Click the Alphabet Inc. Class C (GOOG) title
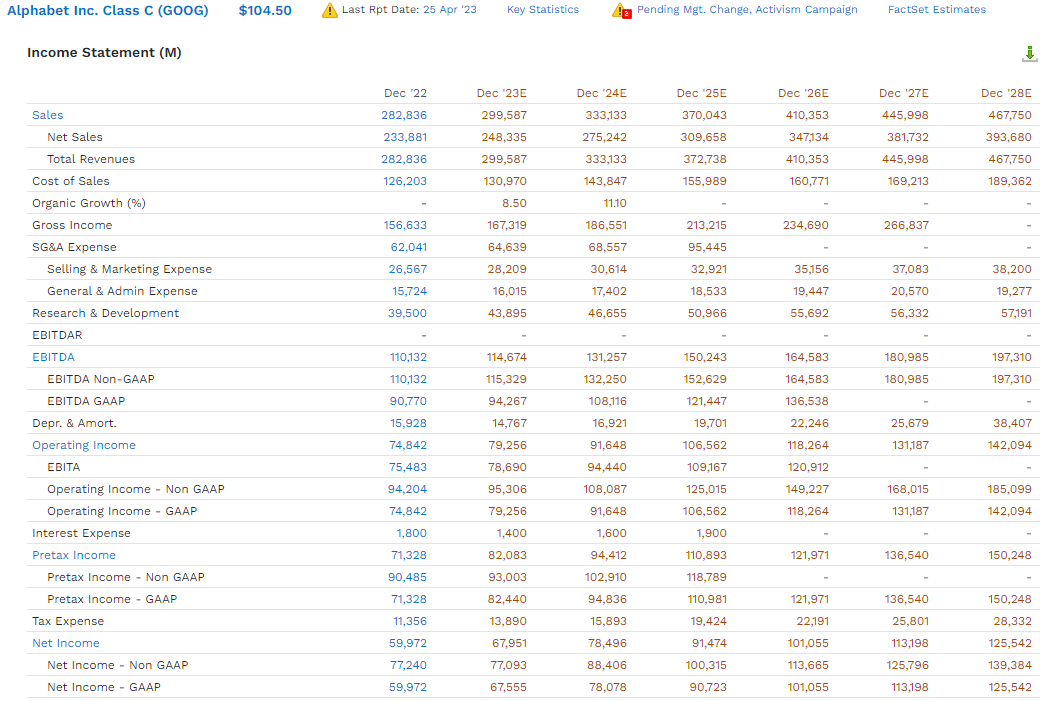The height and width of the screenshot is (701, 1040). coord(107,11)
